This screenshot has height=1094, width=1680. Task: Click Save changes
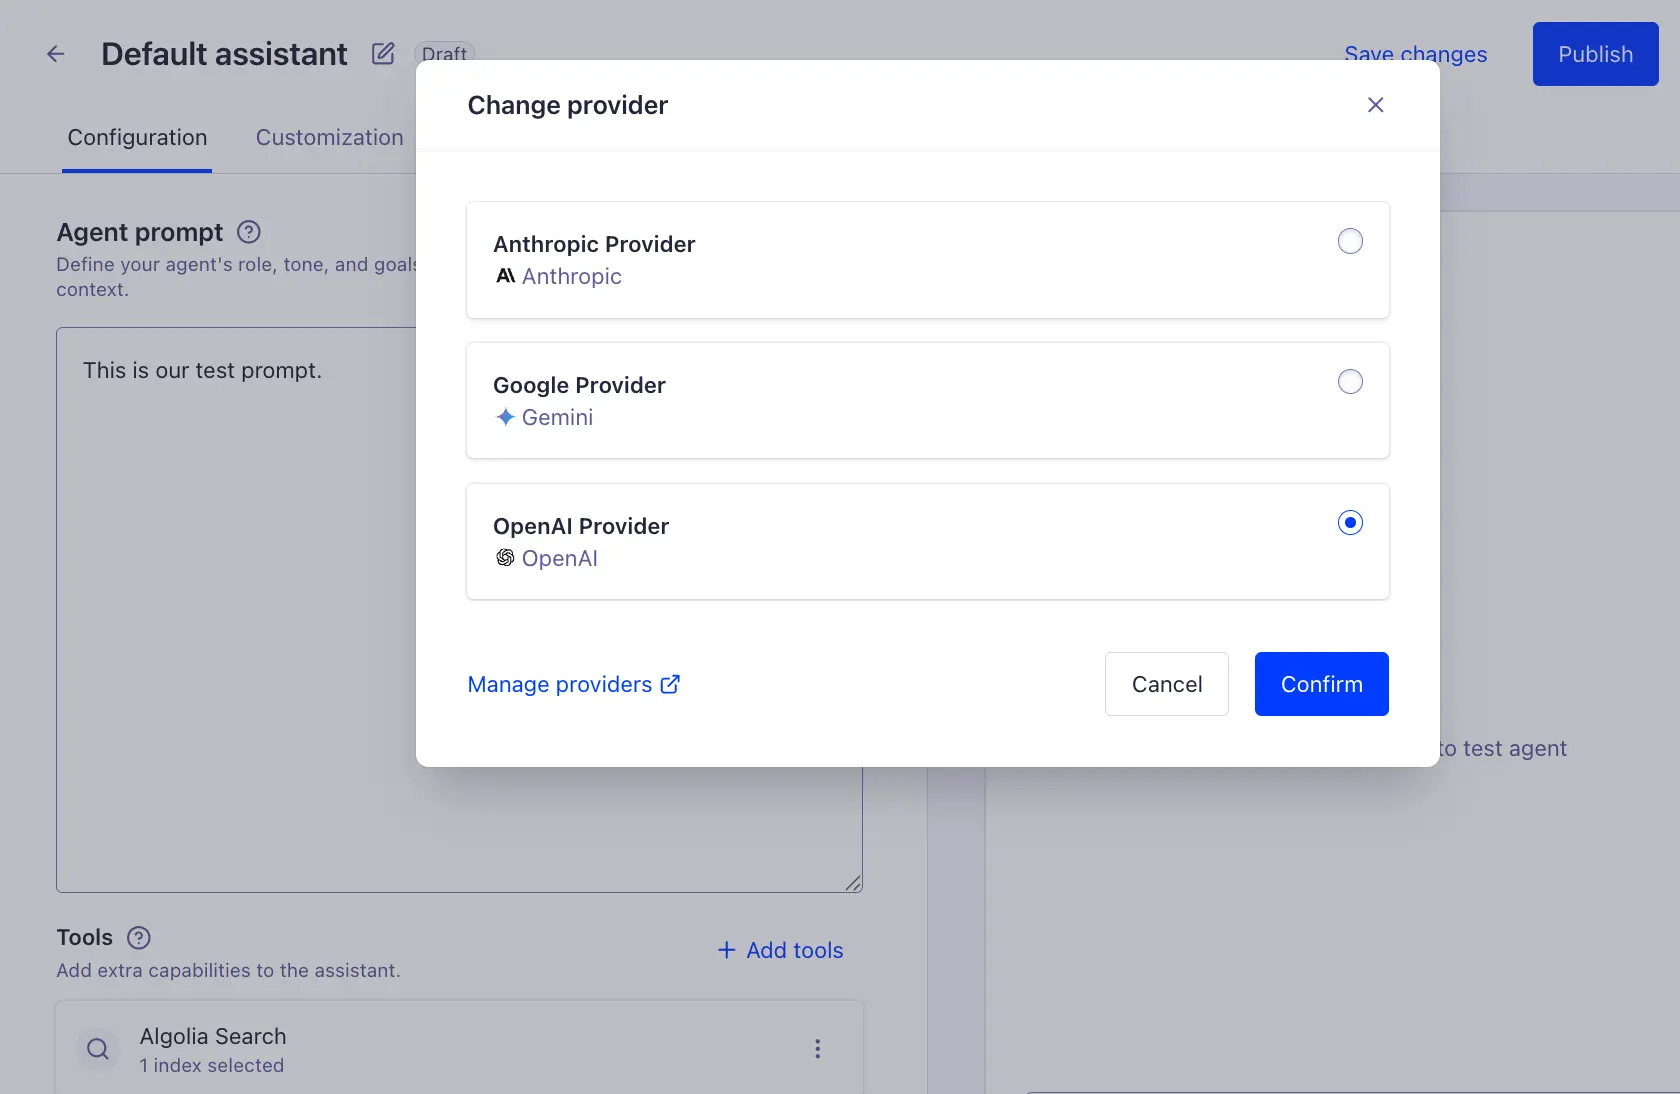pyautogui.click(x=1415, y=54)
